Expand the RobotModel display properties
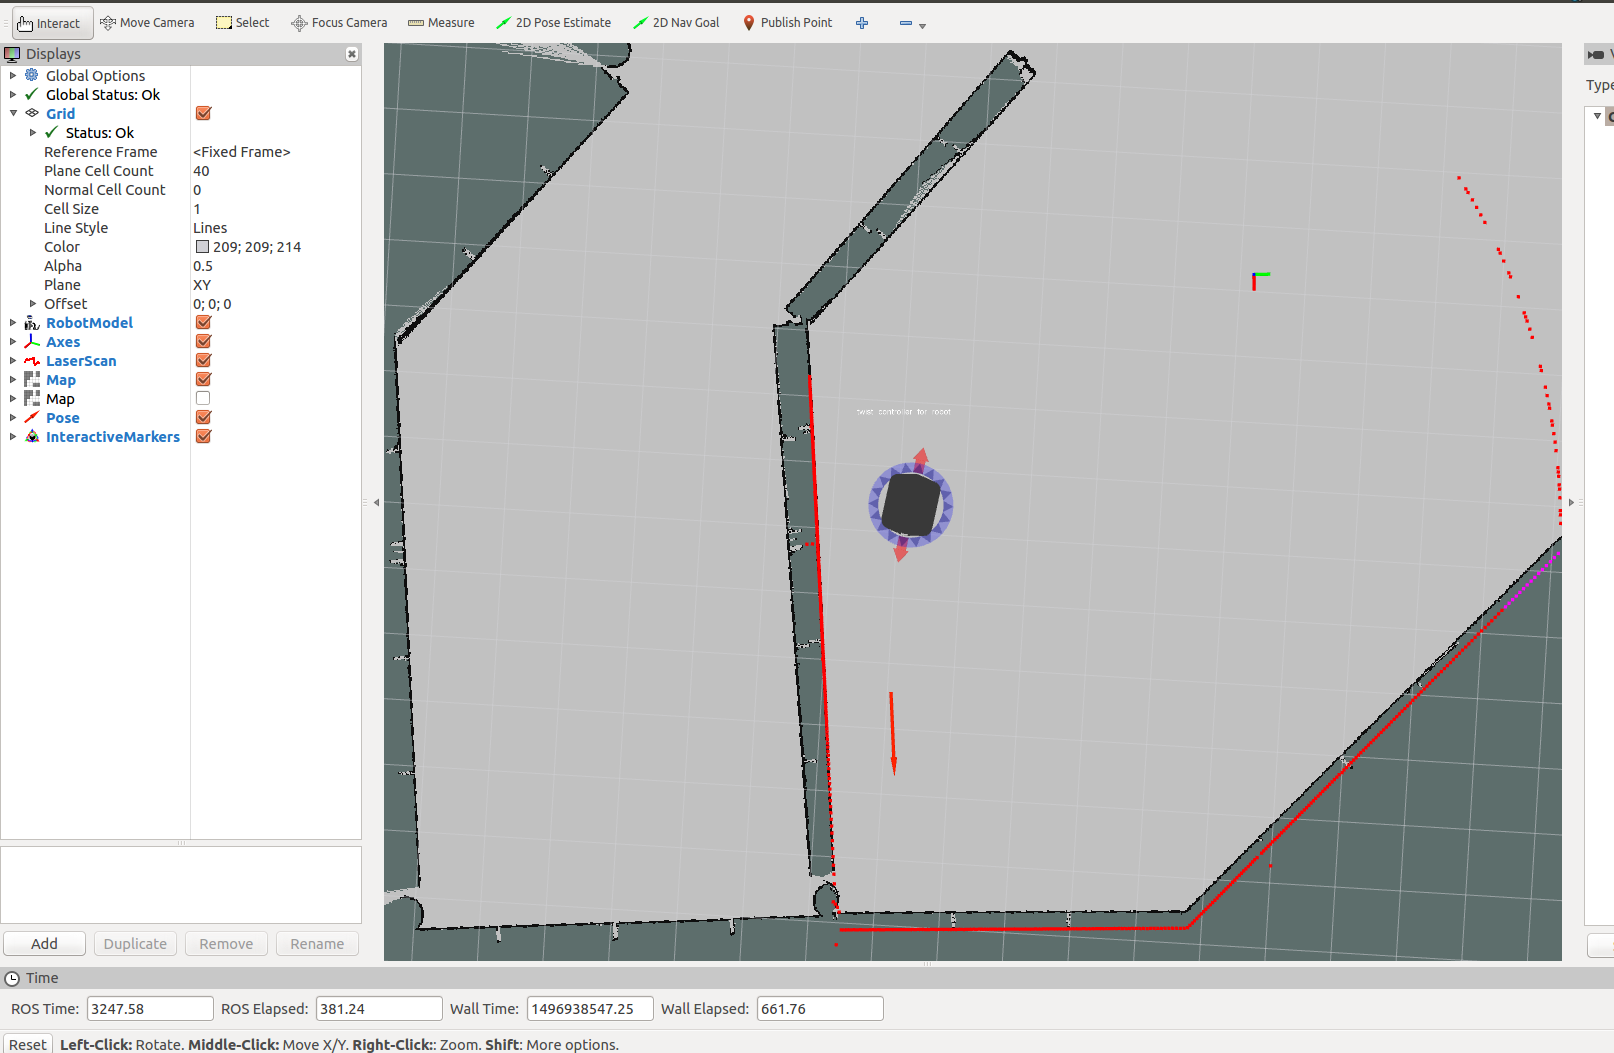1614x1053 pixels. [x=13, y=323]
